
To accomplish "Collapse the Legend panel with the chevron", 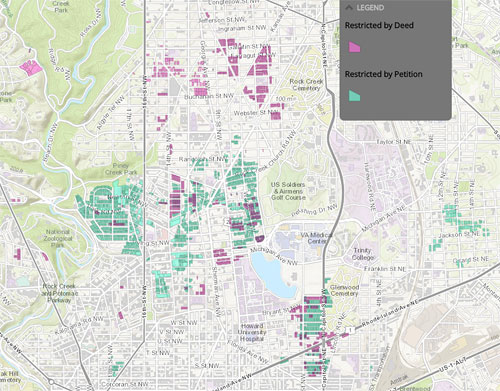I will pyautogui.click(x=349, y=7).
